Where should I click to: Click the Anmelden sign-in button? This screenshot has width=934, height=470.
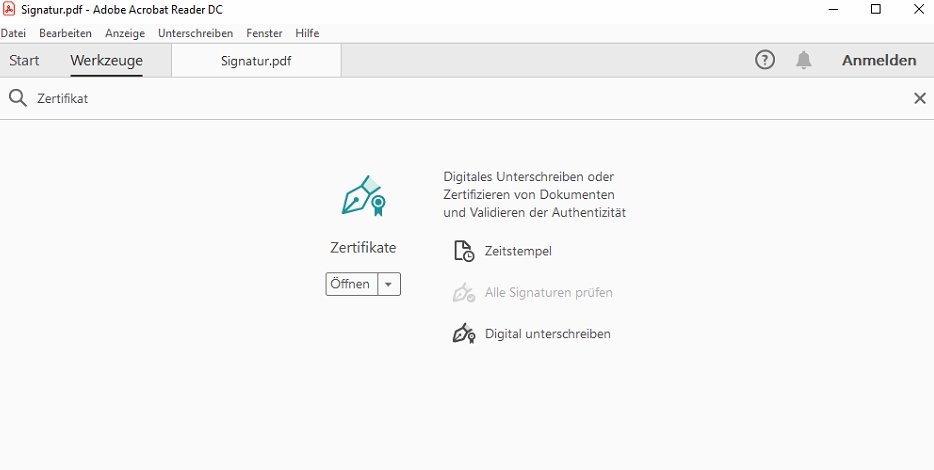tap(879, 60)
